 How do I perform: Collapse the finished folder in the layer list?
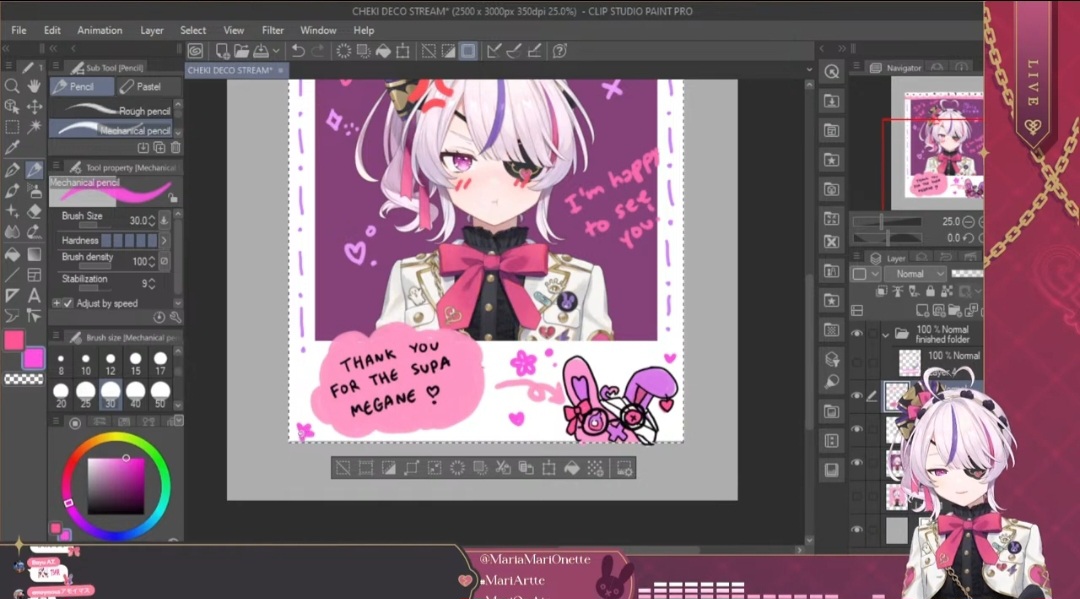pyautogui.click(x=886, y=334)
